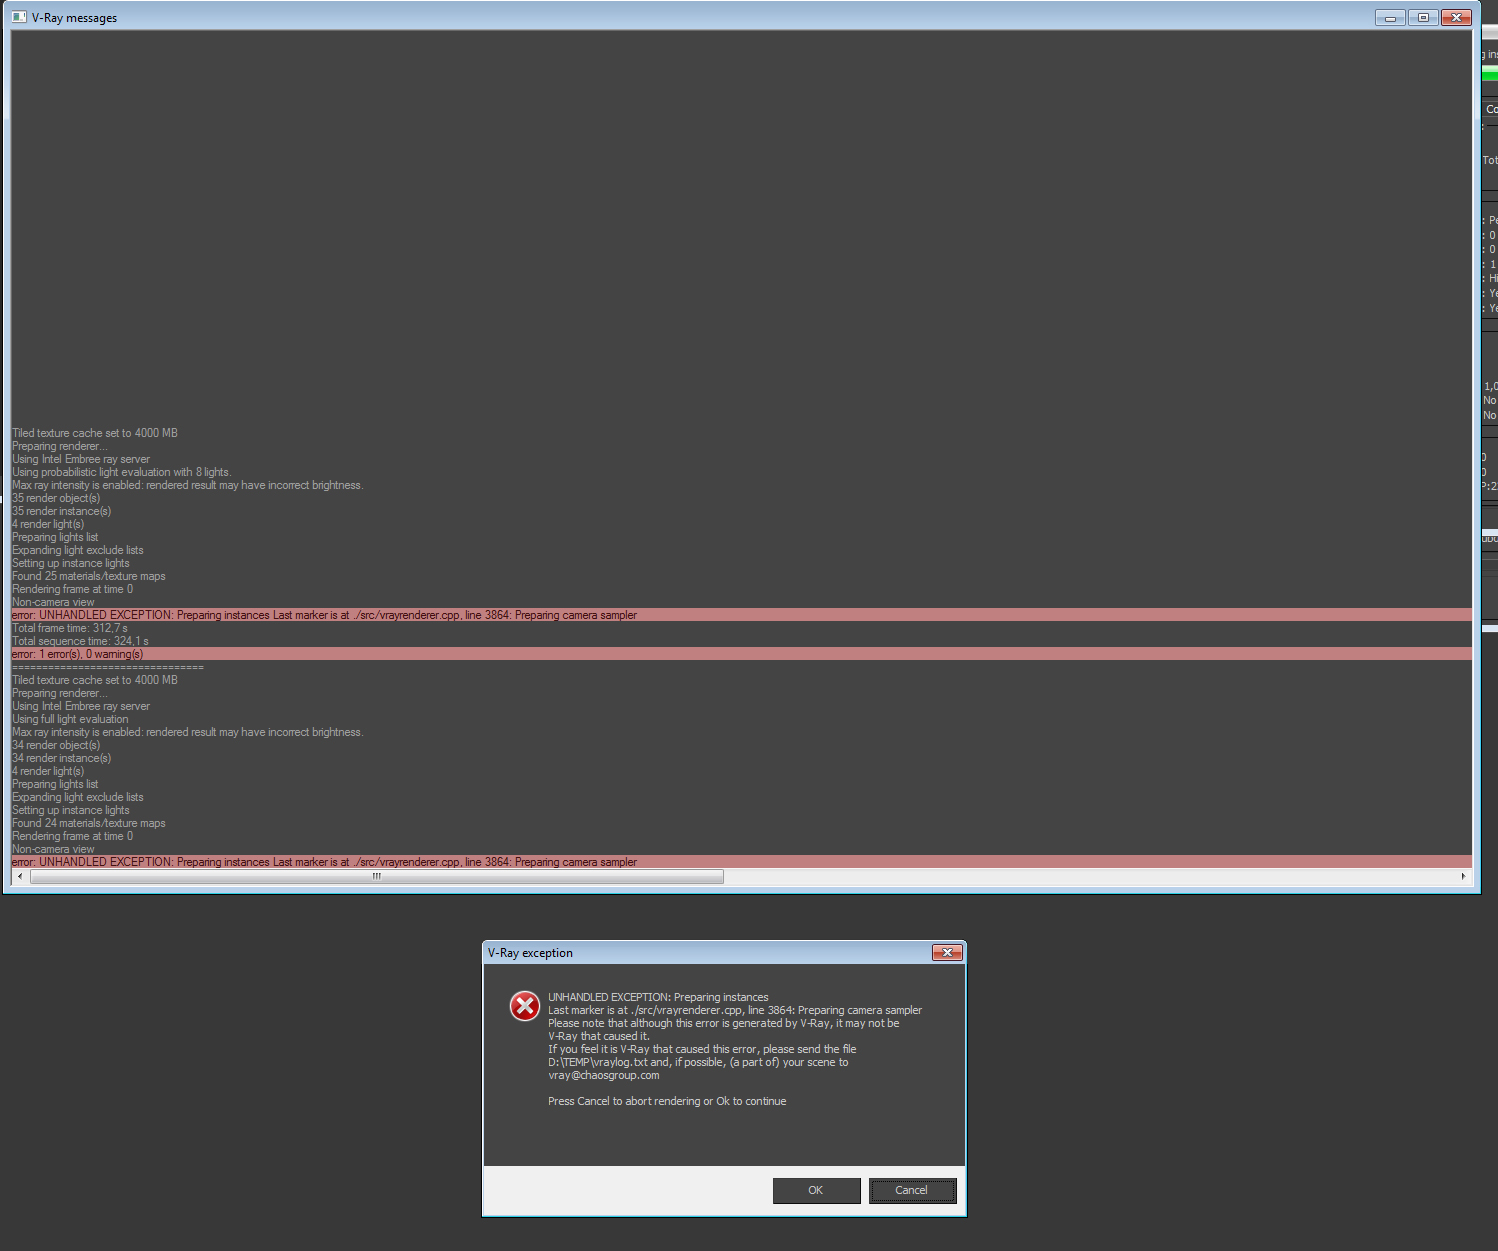This screenshot has width=1498, height=1251.
Task: Select the first 'Non-camera view' log line
Action: coord(53,602)
